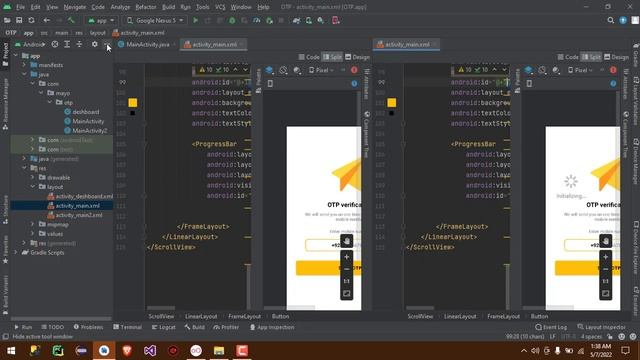Open the Profiler tool window
The image size is (640, 360).
[x=226, y=327]
